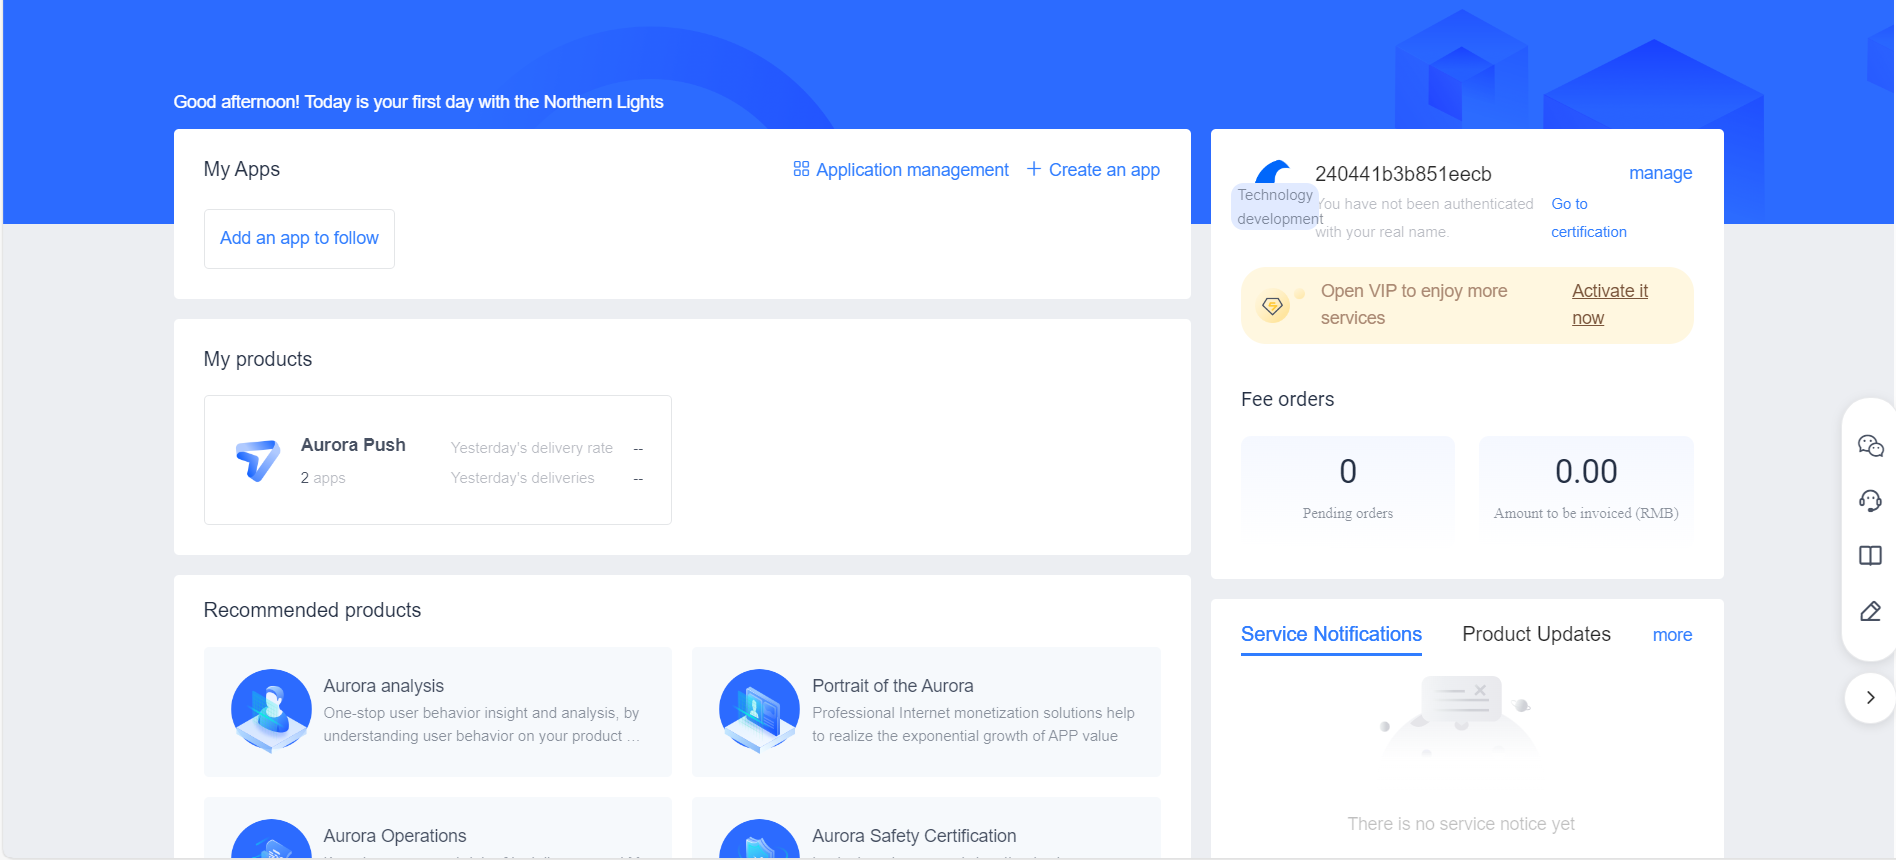
Task: Click more link in notifications panel
Action: tap(1672, 635)
